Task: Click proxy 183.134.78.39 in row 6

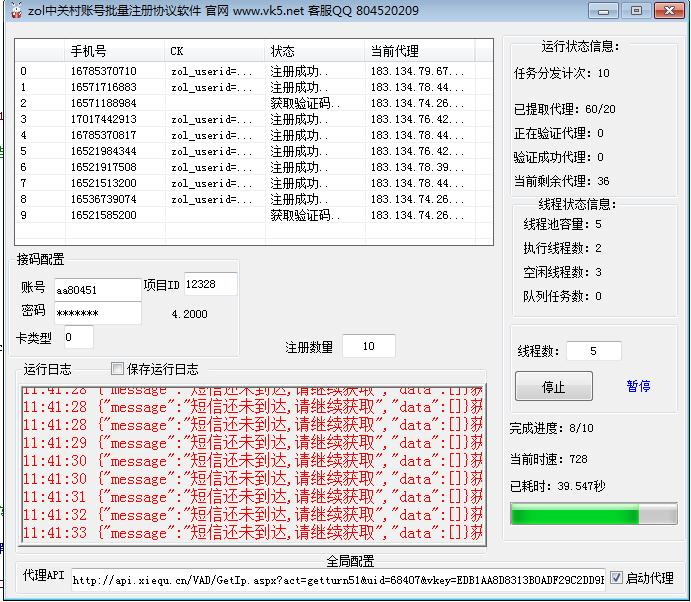Action: coord(417,167)
